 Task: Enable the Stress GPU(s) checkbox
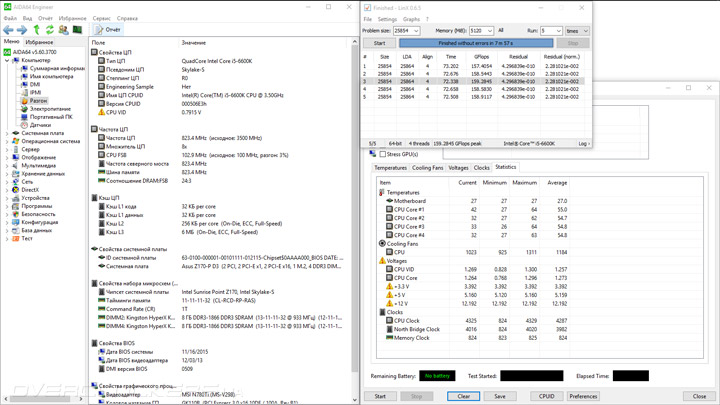[383, 154]
